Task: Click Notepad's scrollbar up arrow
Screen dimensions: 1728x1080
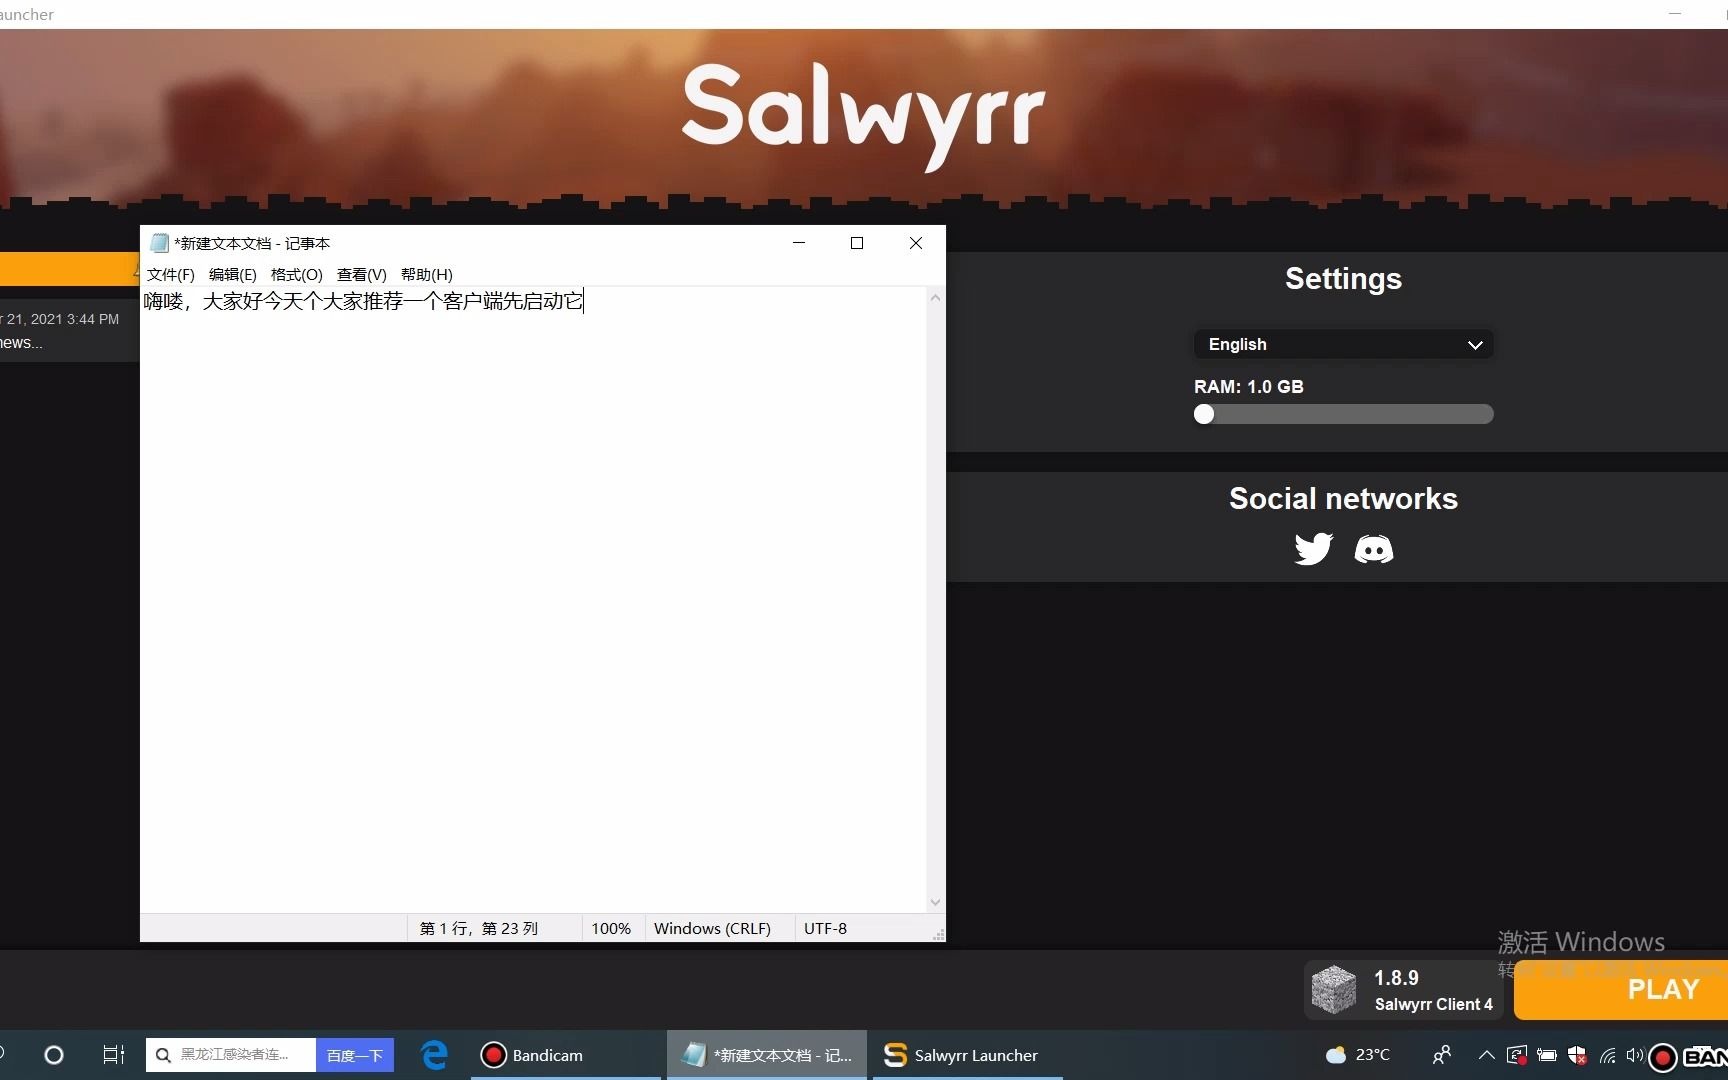Action: coord(935,298)
